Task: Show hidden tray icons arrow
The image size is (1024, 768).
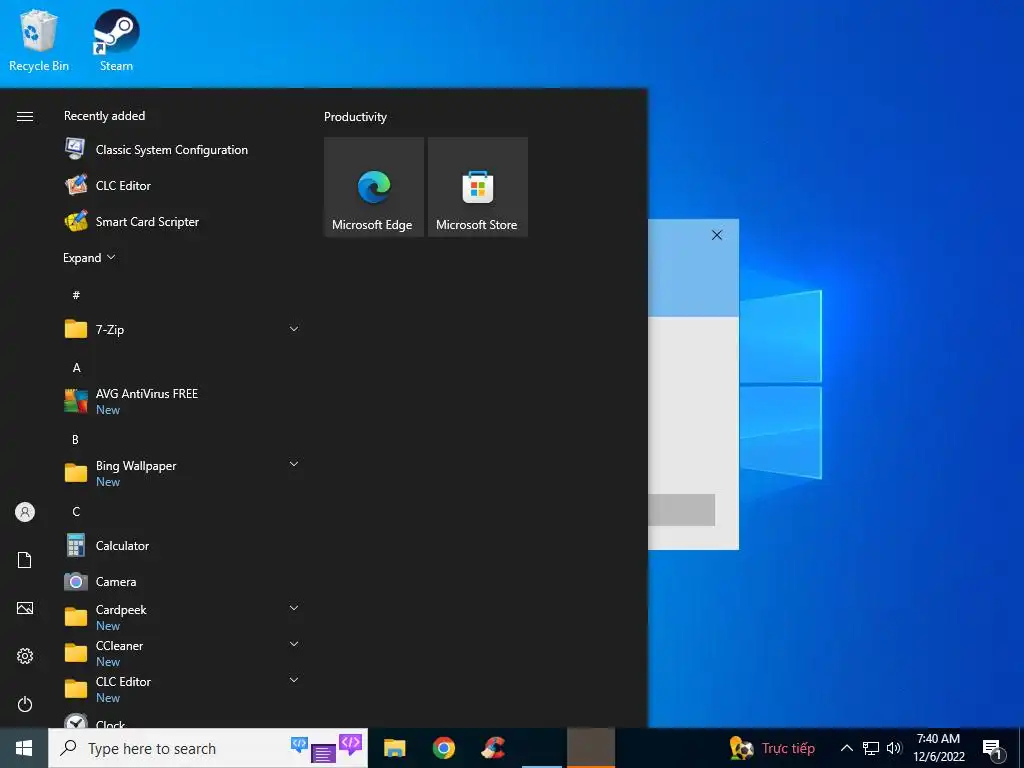Action: pos(846,748)
